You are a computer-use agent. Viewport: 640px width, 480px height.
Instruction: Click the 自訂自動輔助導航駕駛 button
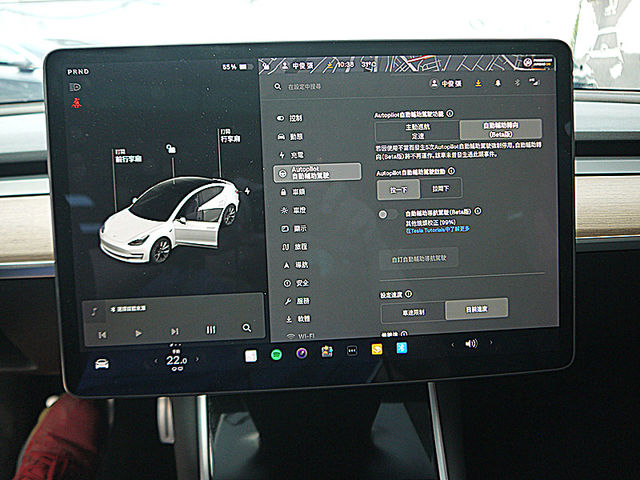[x=419, y=258]
